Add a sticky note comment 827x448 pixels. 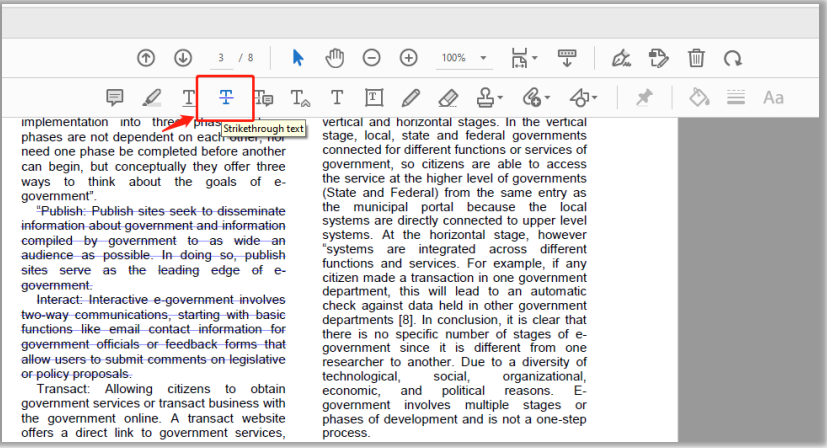(x=114, y=97)
